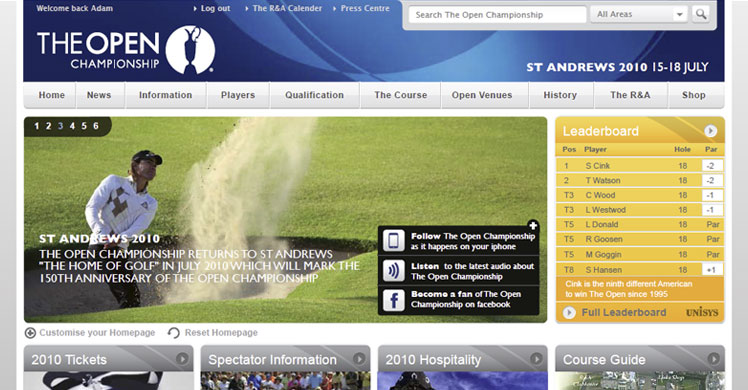Open the 2010 Tickets panel heading
Viewport: 748px width, 390px height.
[x=69, y=360]
